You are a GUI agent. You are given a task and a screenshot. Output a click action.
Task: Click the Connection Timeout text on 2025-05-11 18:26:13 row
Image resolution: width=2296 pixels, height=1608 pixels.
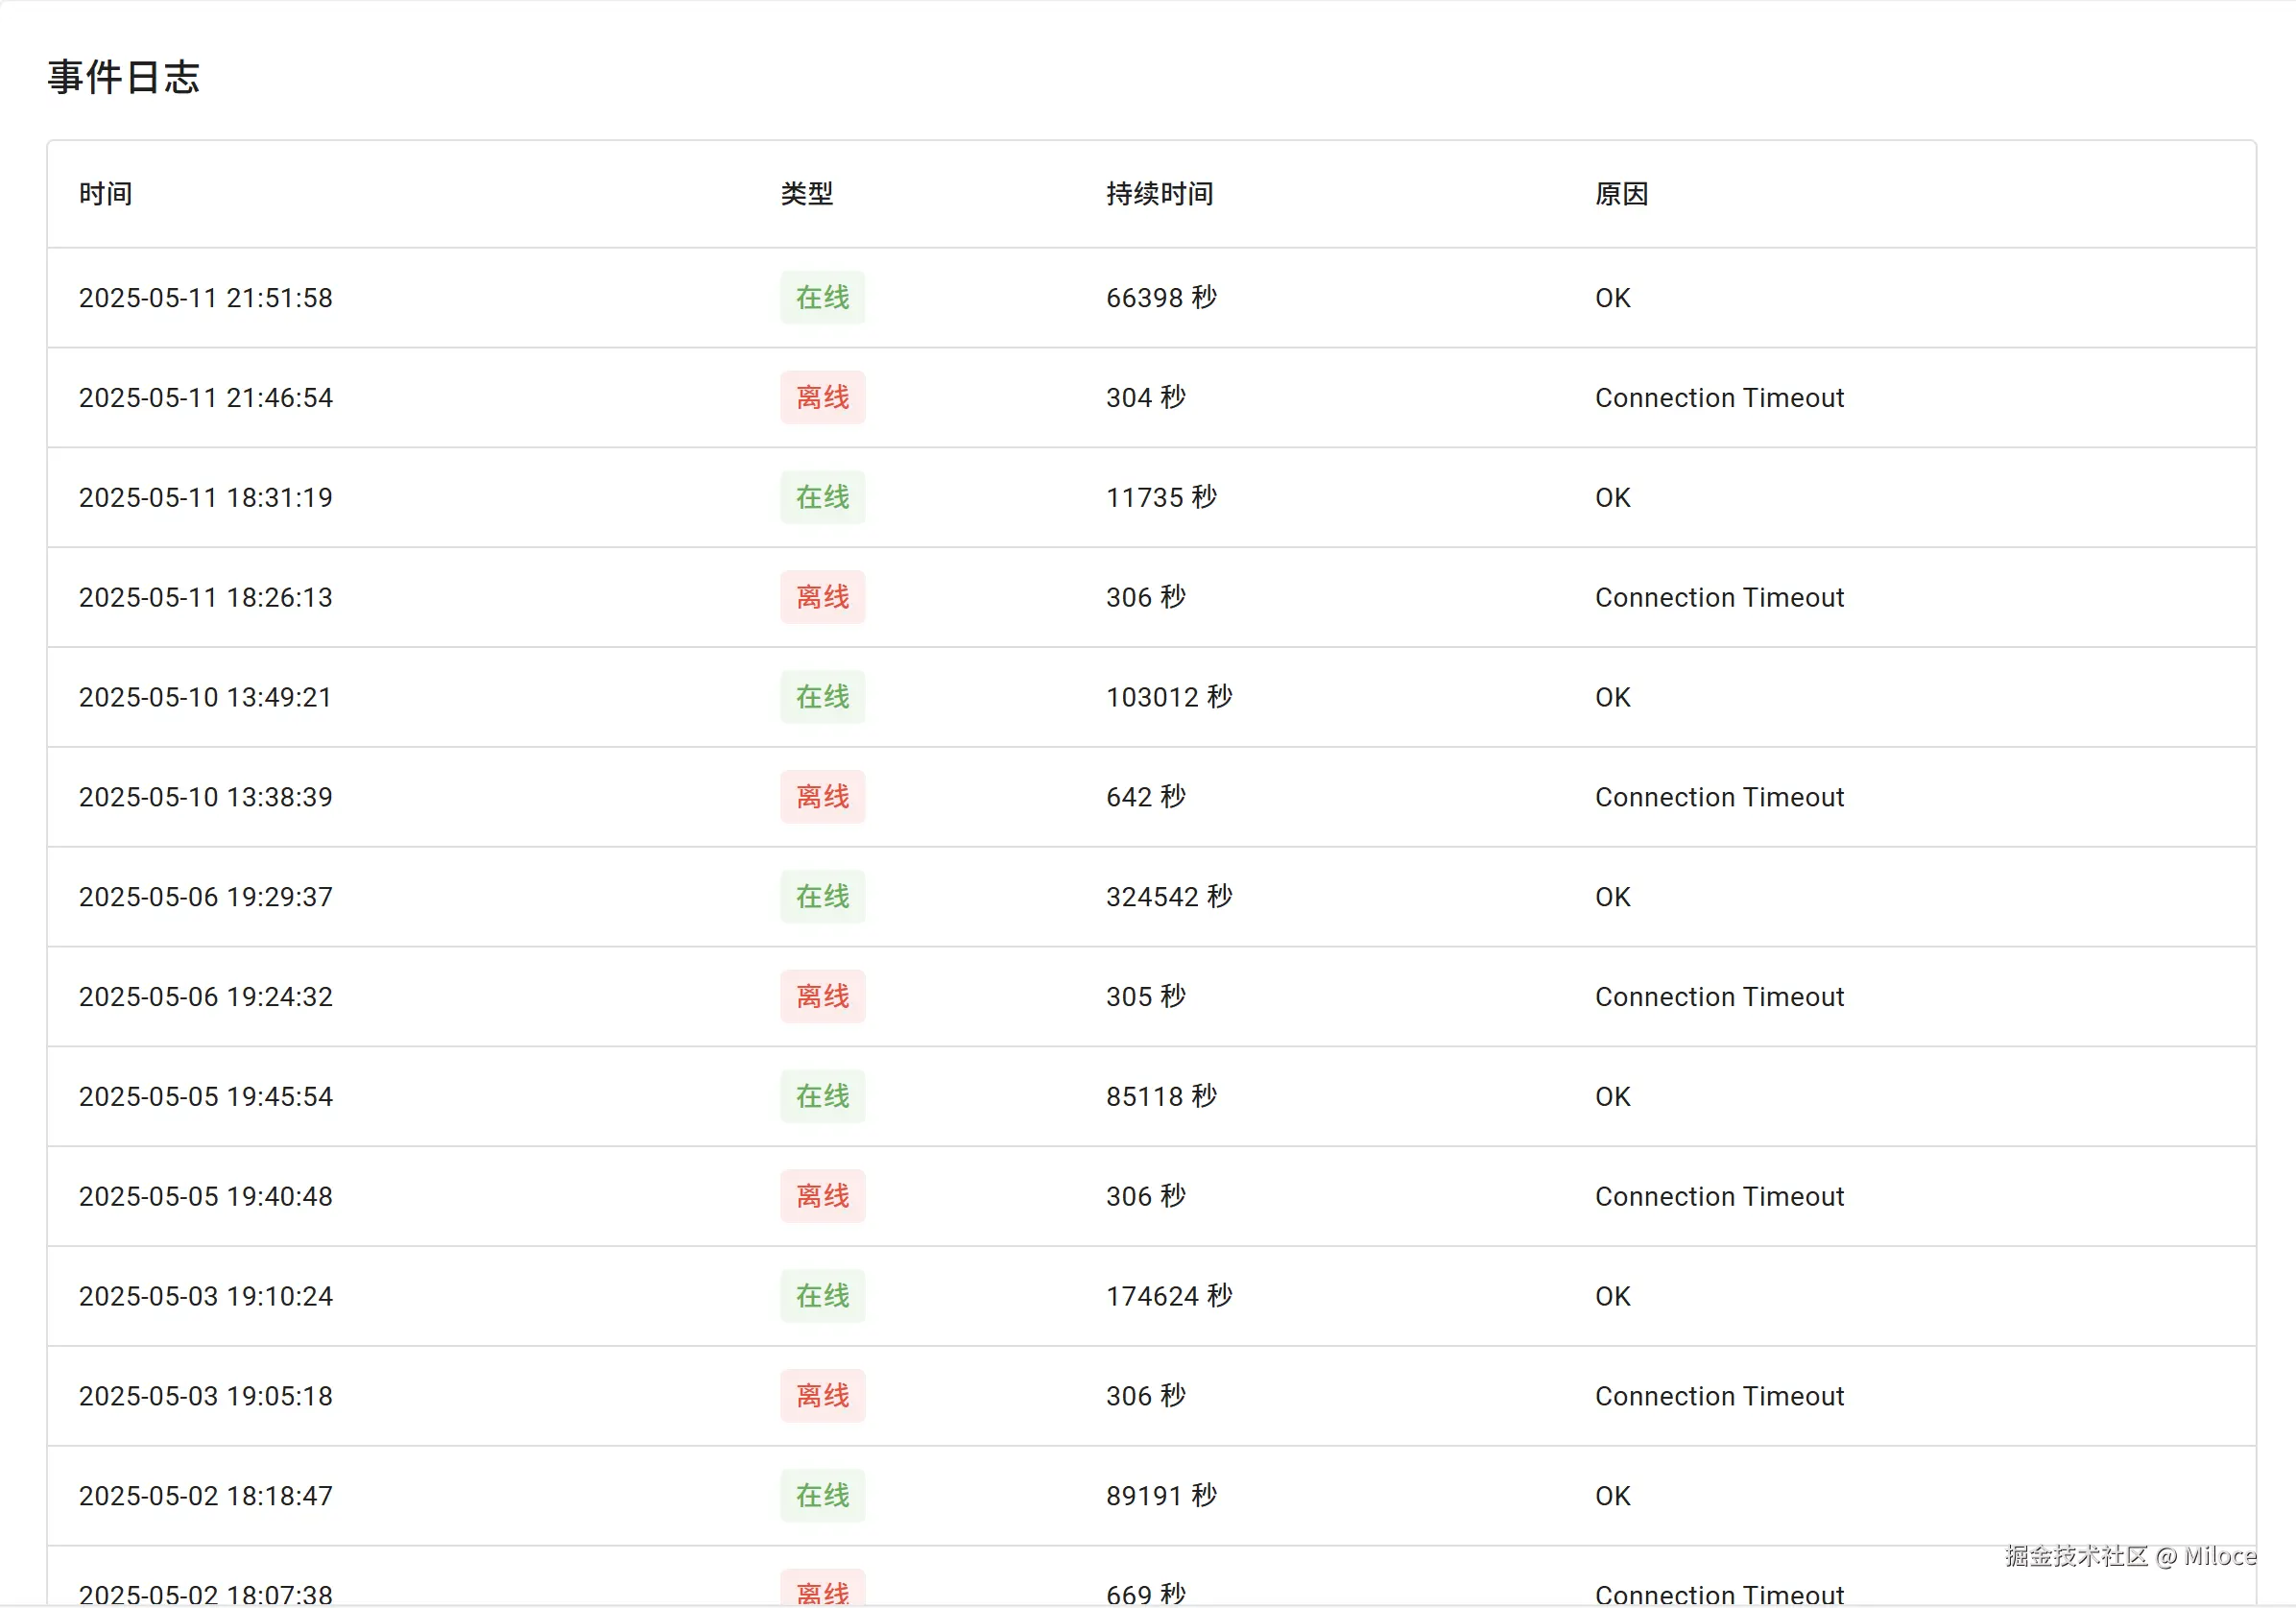(x=1720, y=597)
